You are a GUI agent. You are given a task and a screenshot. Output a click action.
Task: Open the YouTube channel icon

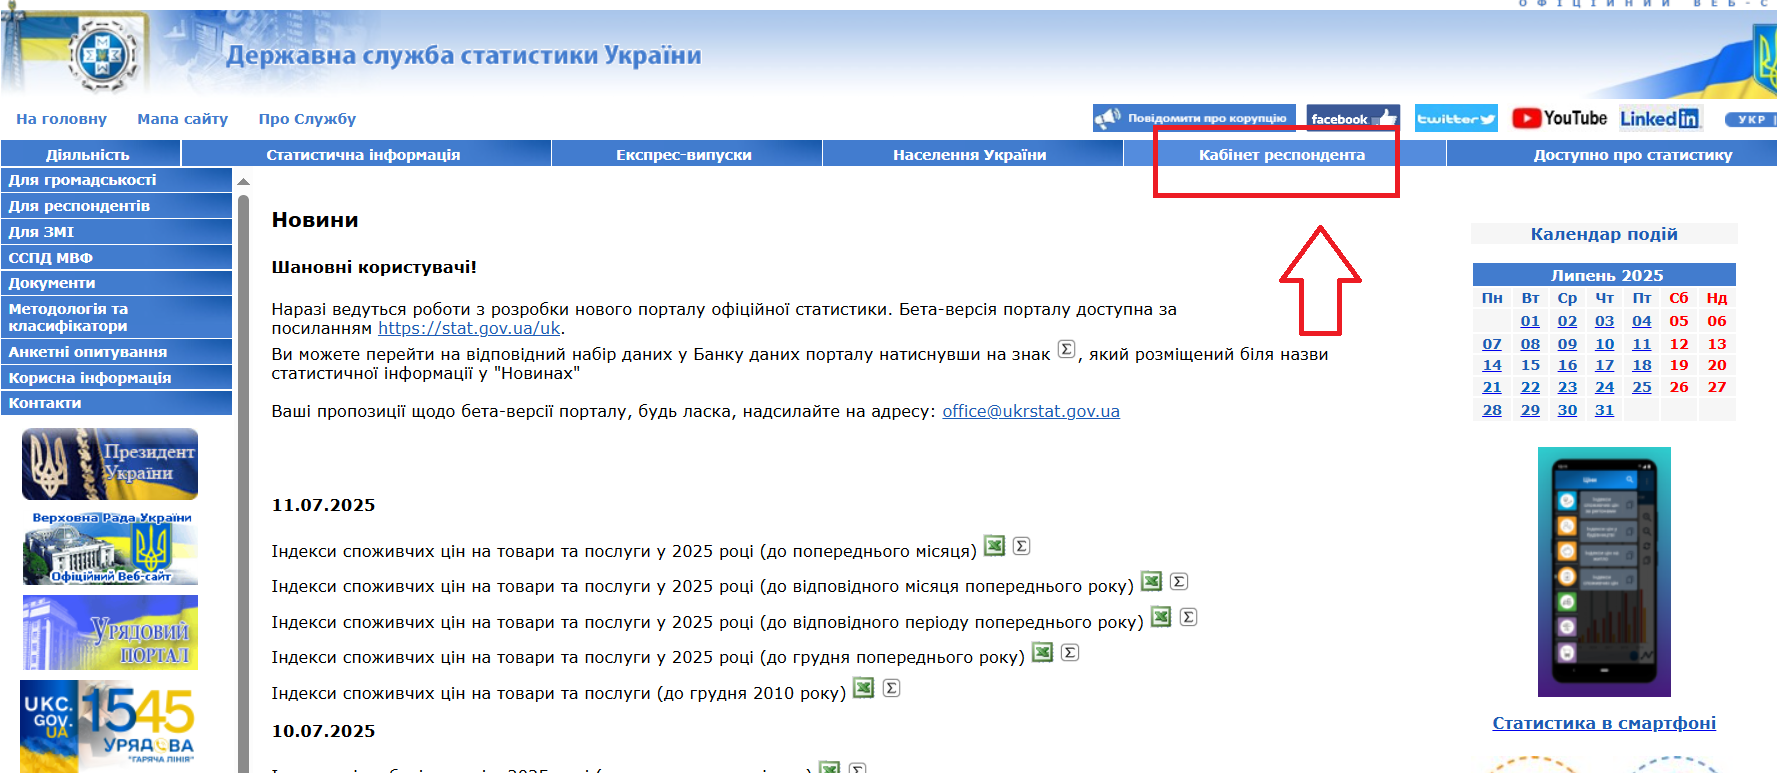pos(1559,118)
